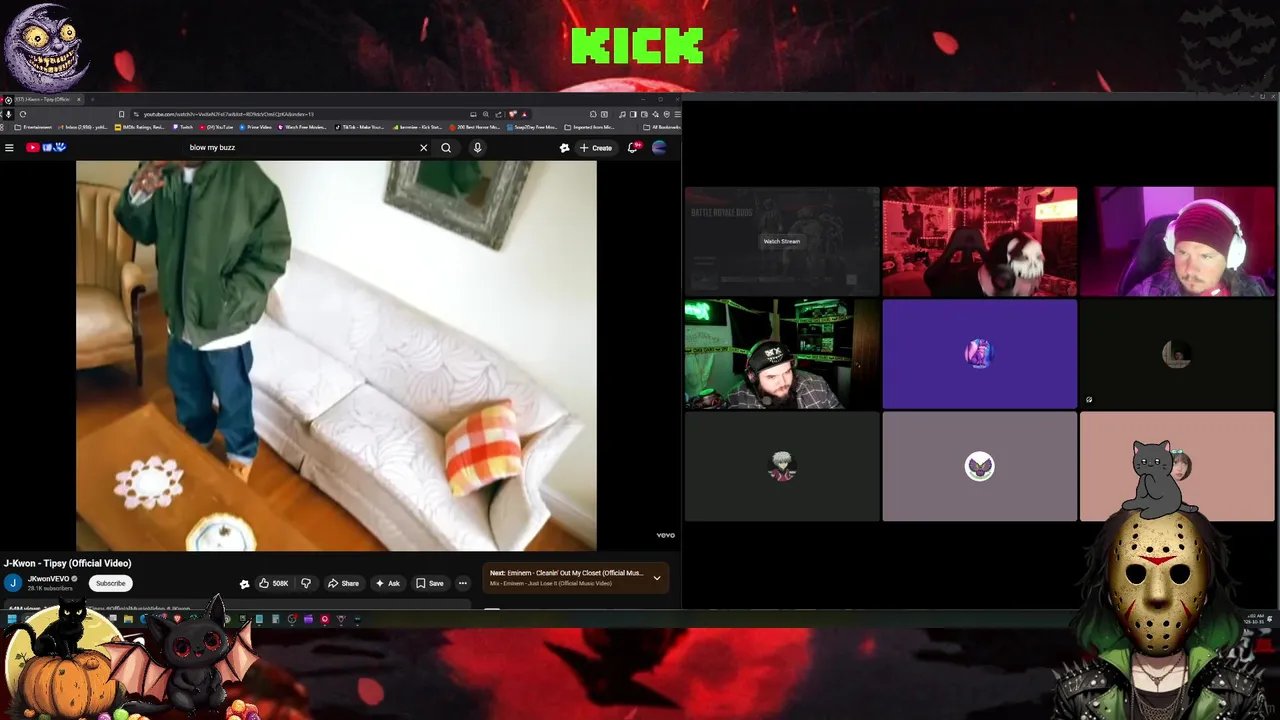Zoom page with browser magnifier icon in address bar

pyautogui.click(x=485, y=114)
